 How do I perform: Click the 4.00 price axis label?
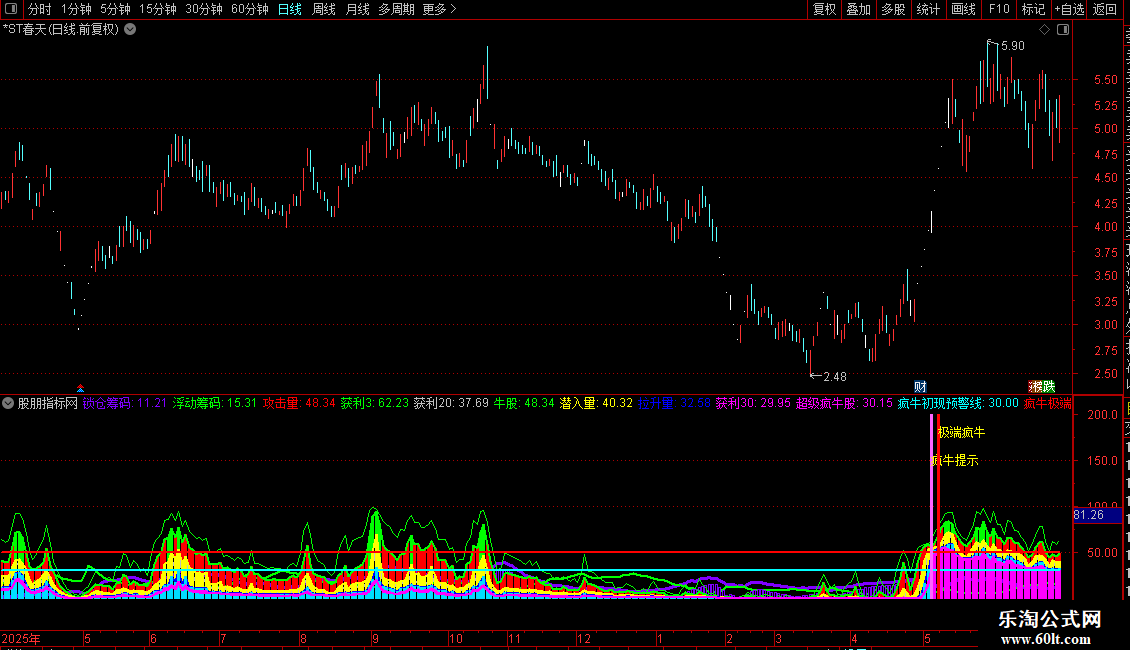click(1105, 227)
